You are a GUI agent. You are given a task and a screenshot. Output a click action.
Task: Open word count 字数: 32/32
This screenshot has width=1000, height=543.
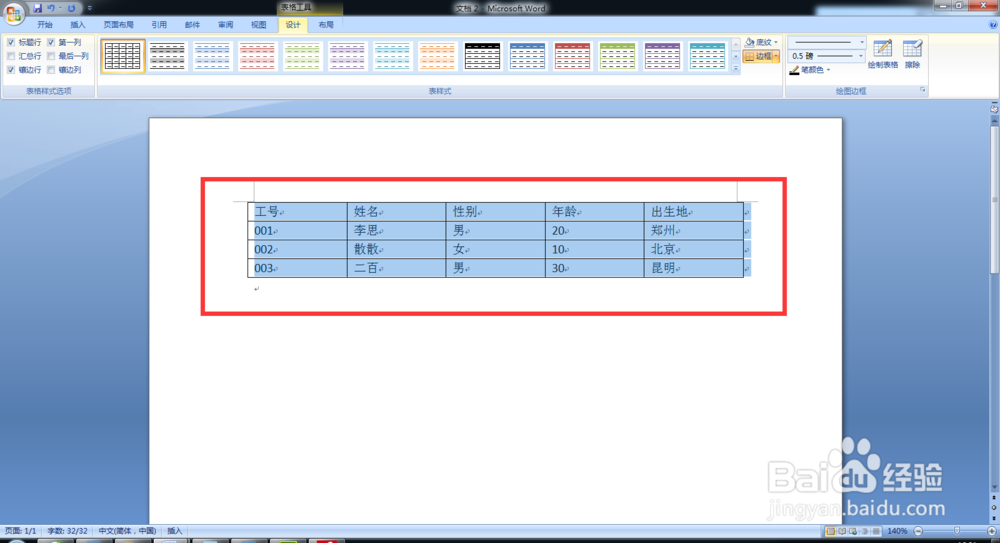coord(68,531)
